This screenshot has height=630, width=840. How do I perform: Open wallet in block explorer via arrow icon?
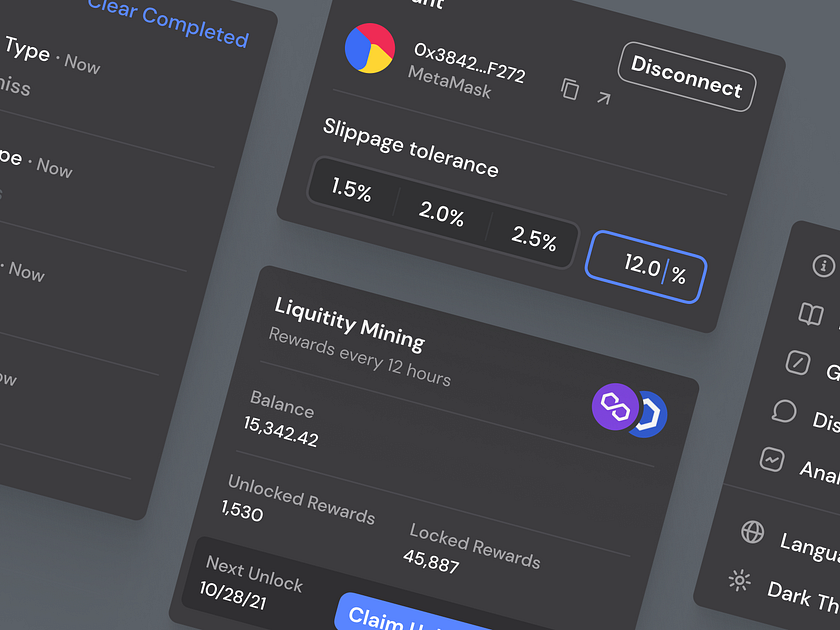click(605, 97)
